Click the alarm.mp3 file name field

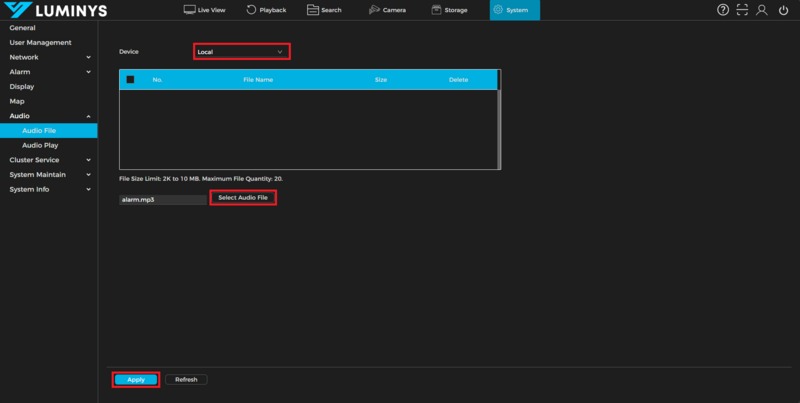coord(162,199)
